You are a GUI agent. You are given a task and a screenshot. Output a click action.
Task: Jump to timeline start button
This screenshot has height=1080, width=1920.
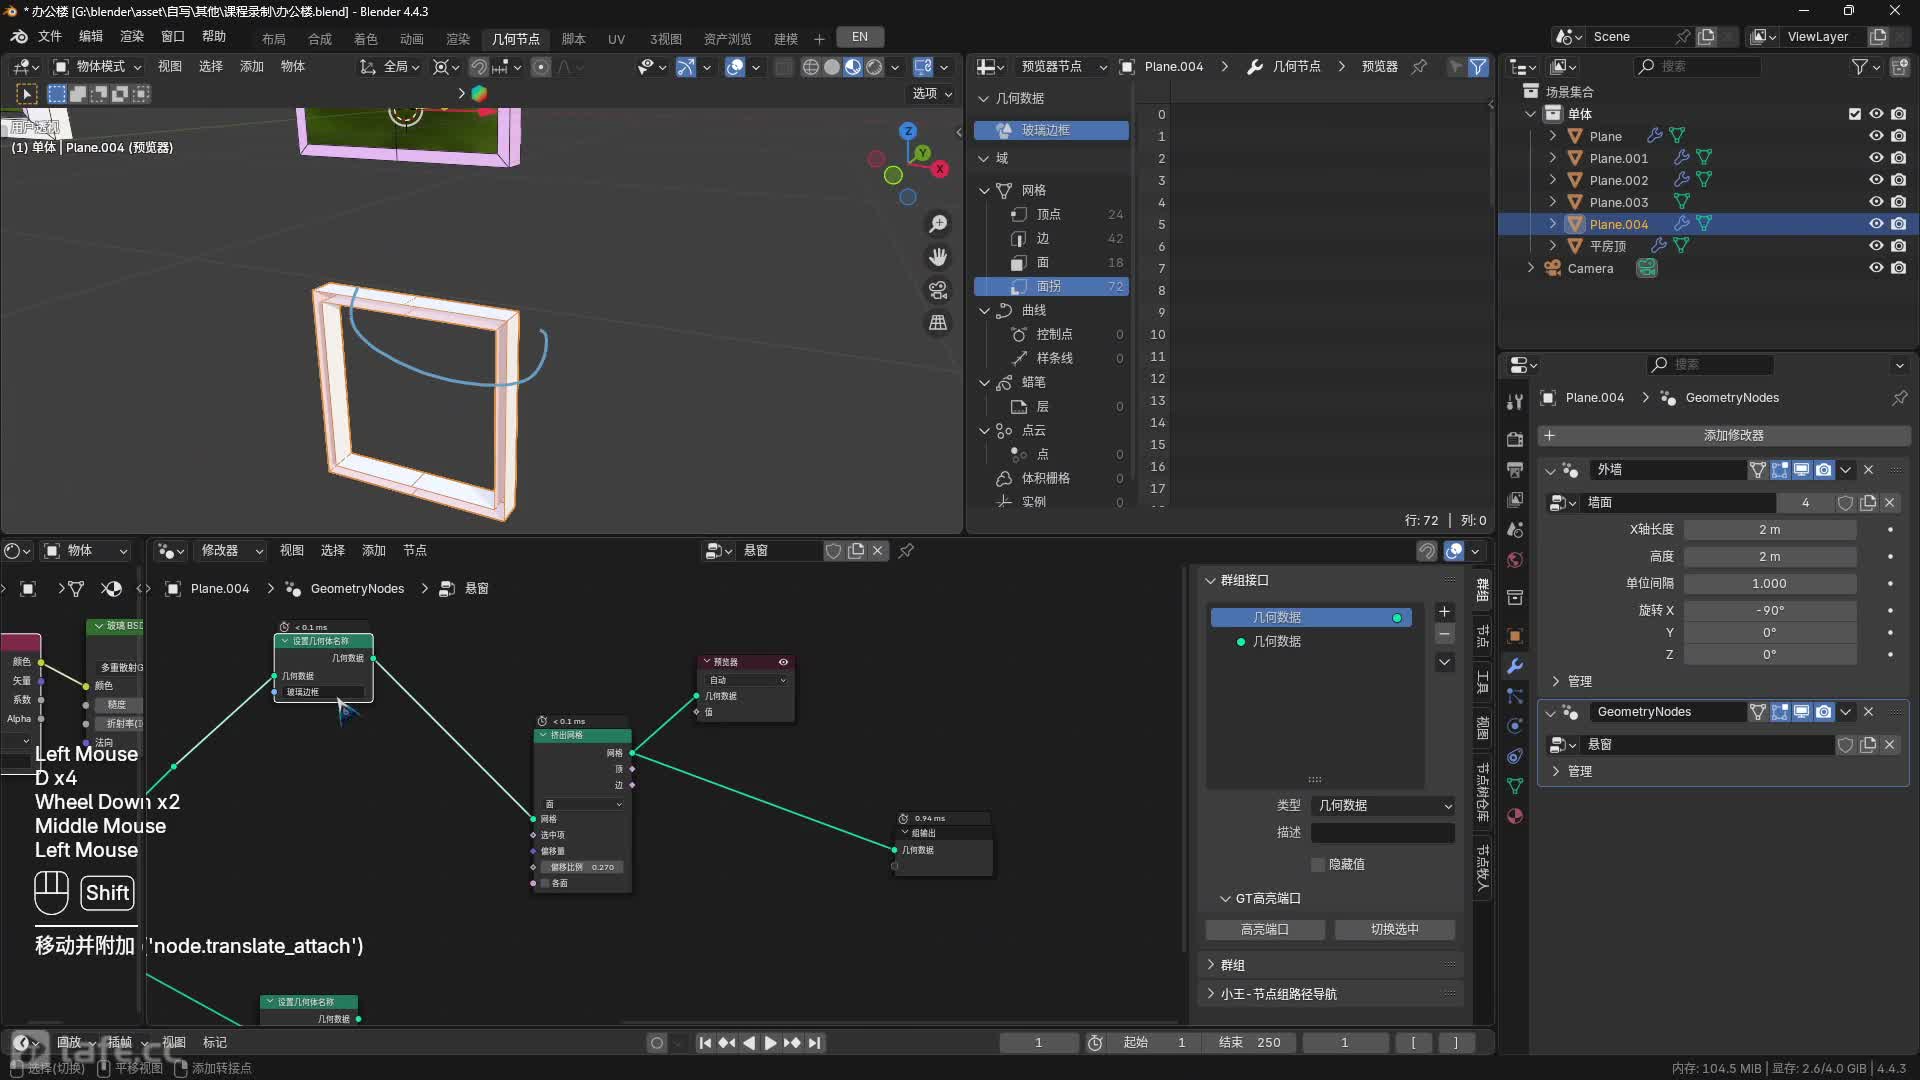click(705, 1043)
